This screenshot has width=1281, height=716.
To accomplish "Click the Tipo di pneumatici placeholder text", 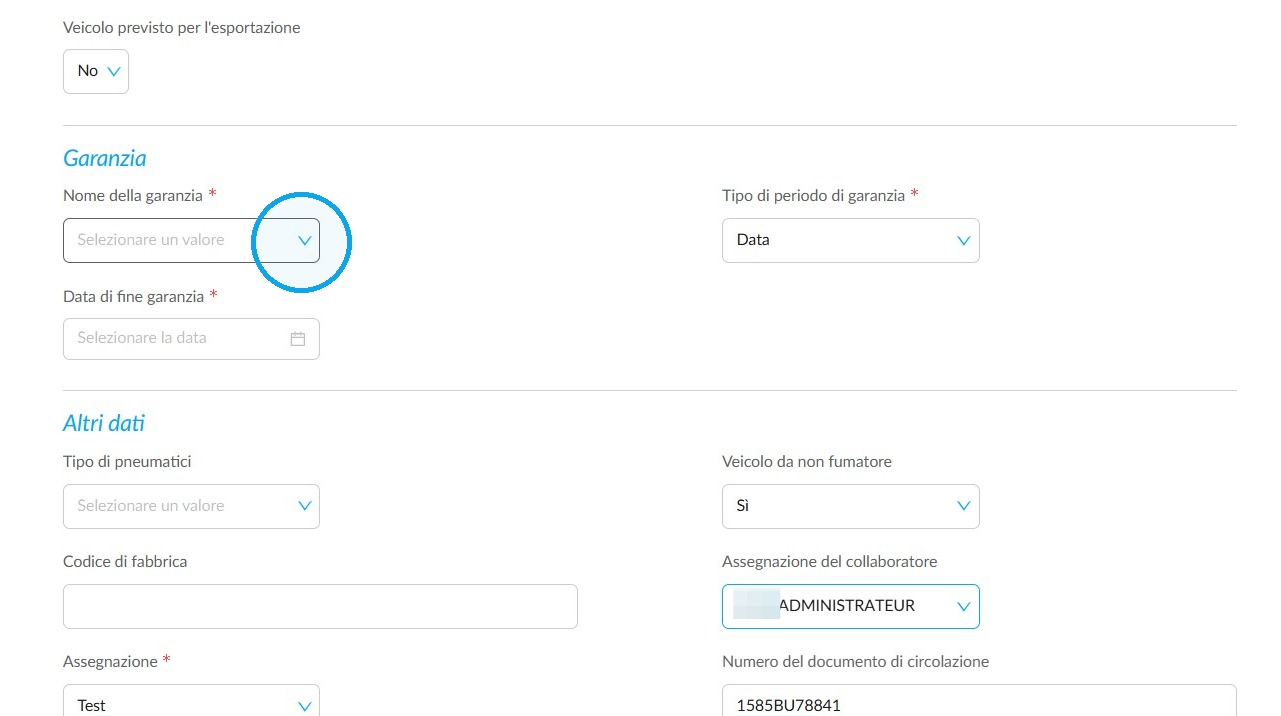I will pos(151,506).
